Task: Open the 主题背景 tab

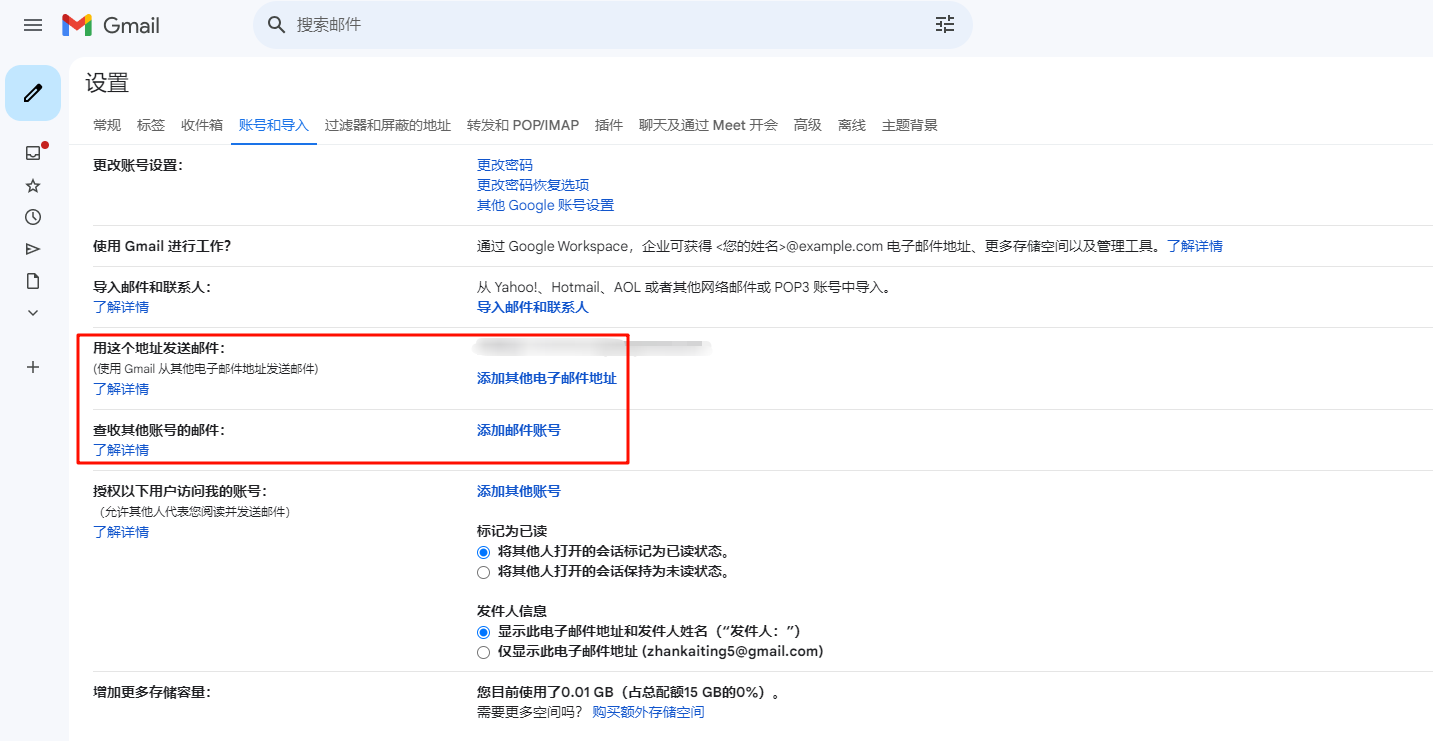Action: [x=910, y=125]
